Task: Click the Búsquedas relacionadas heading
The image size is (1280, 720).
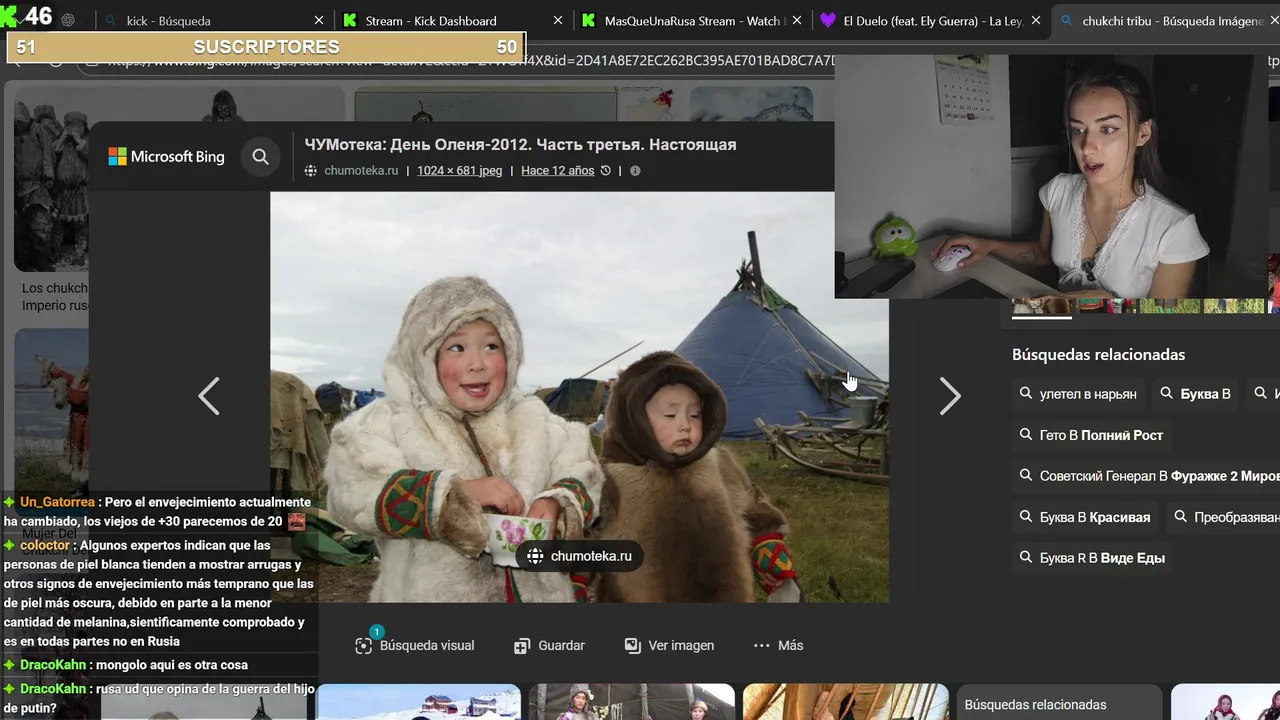Action: (1098, 355)
